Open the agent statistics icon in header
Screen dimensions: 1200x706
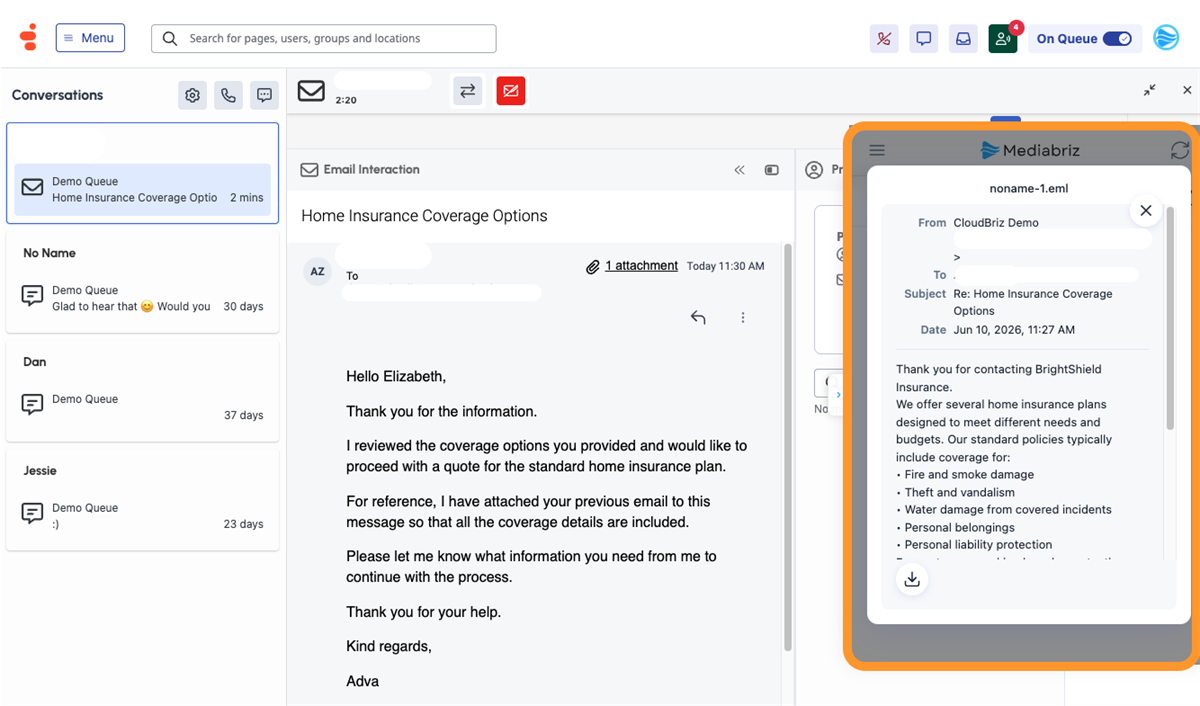(x=884, y=39)
